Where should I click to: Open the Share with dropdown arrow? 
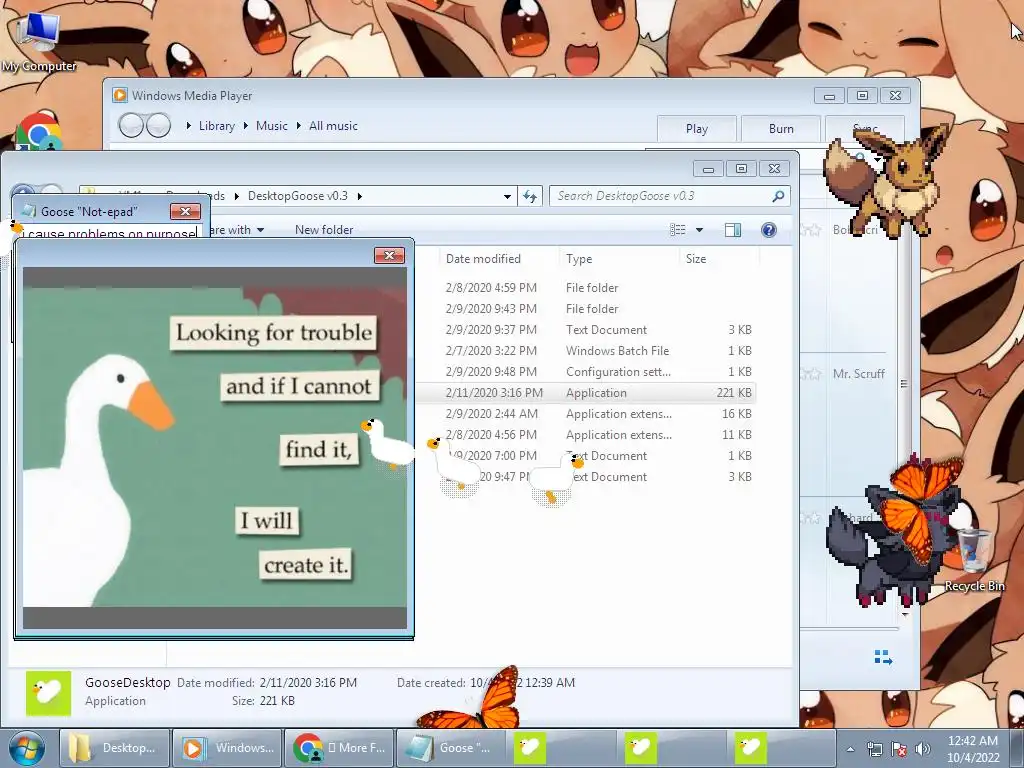pos(261,230)
